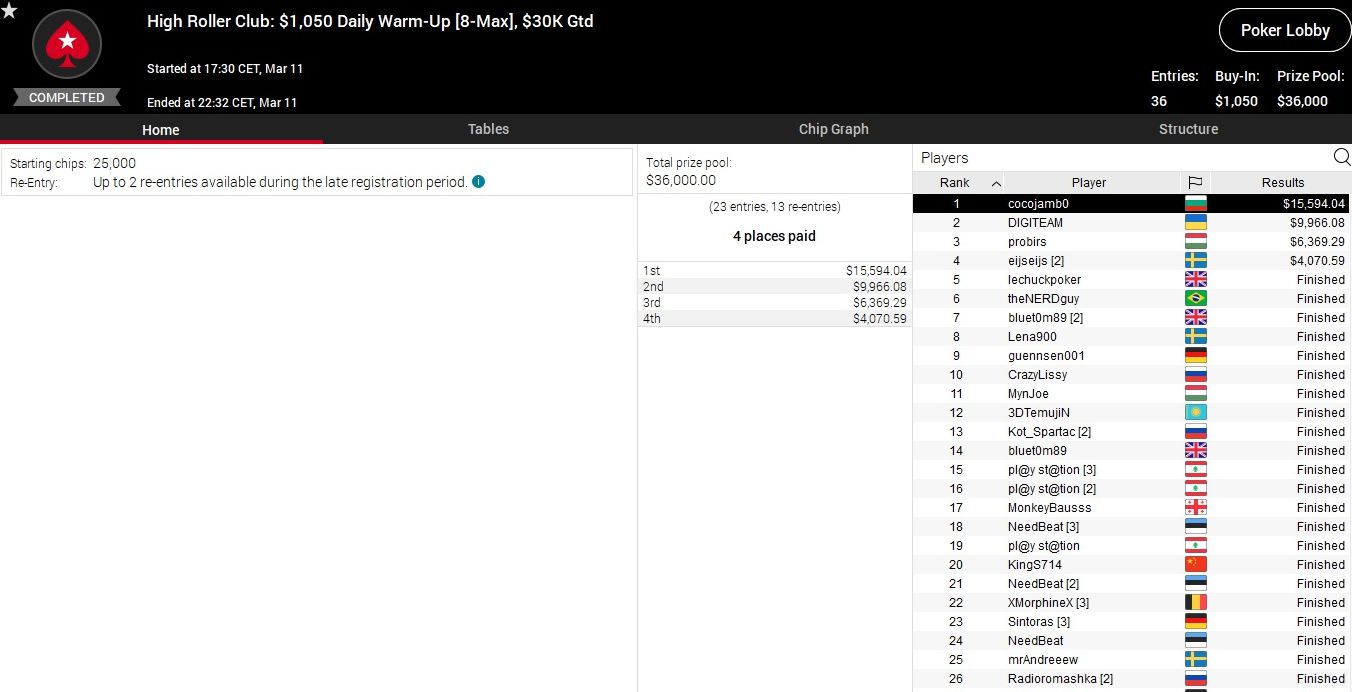This screenshot has height=692, width=1352.
Task: Click the PokerStars spade logo
Action: pos(67,45)
